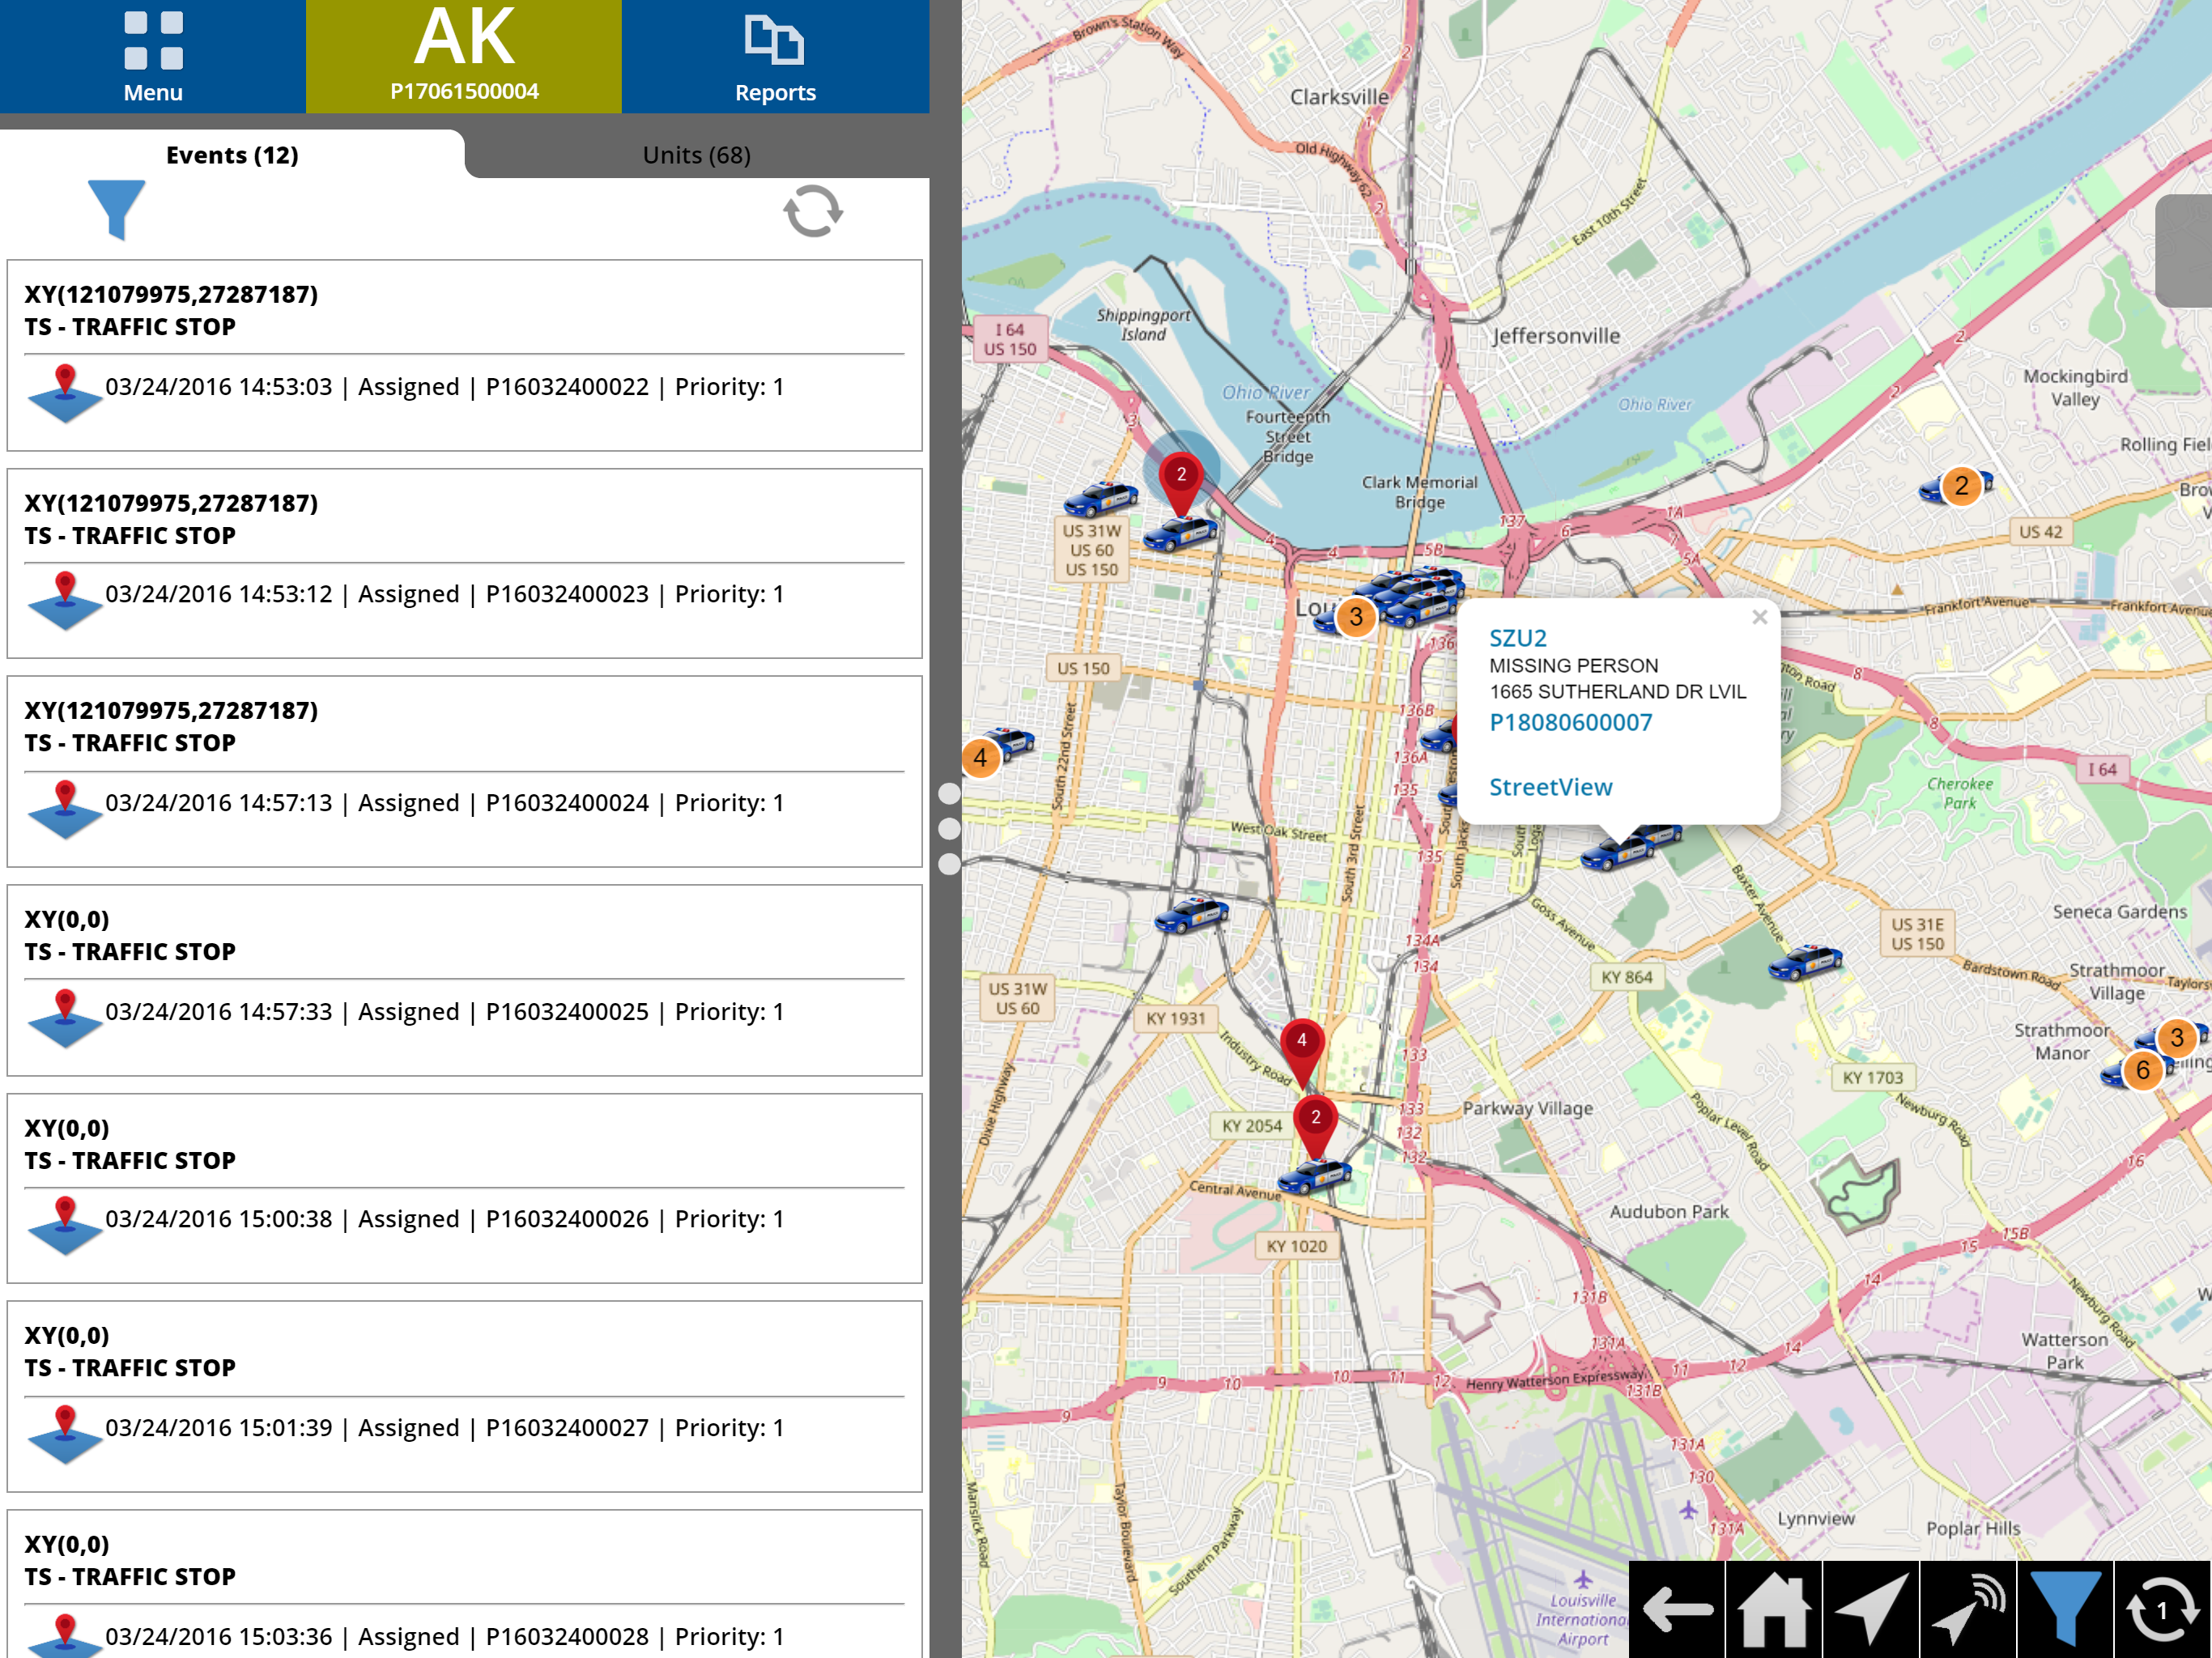Image resolution: width=2212 pixels, height=1658 pixels.
Task: Toggle location tracking with signal icon
Action: pos(1968,1609)
